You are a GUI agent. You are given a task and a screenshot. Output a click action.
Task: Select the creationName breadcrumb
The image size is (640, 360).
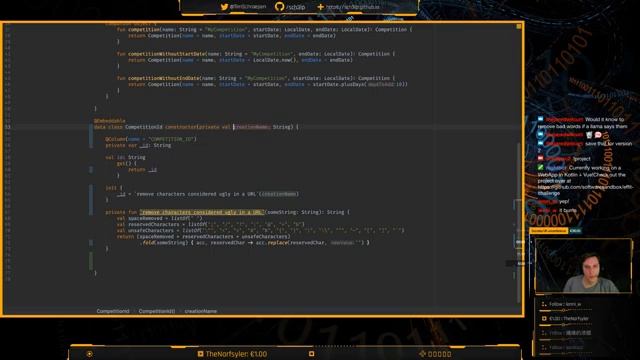click(201, 311)
